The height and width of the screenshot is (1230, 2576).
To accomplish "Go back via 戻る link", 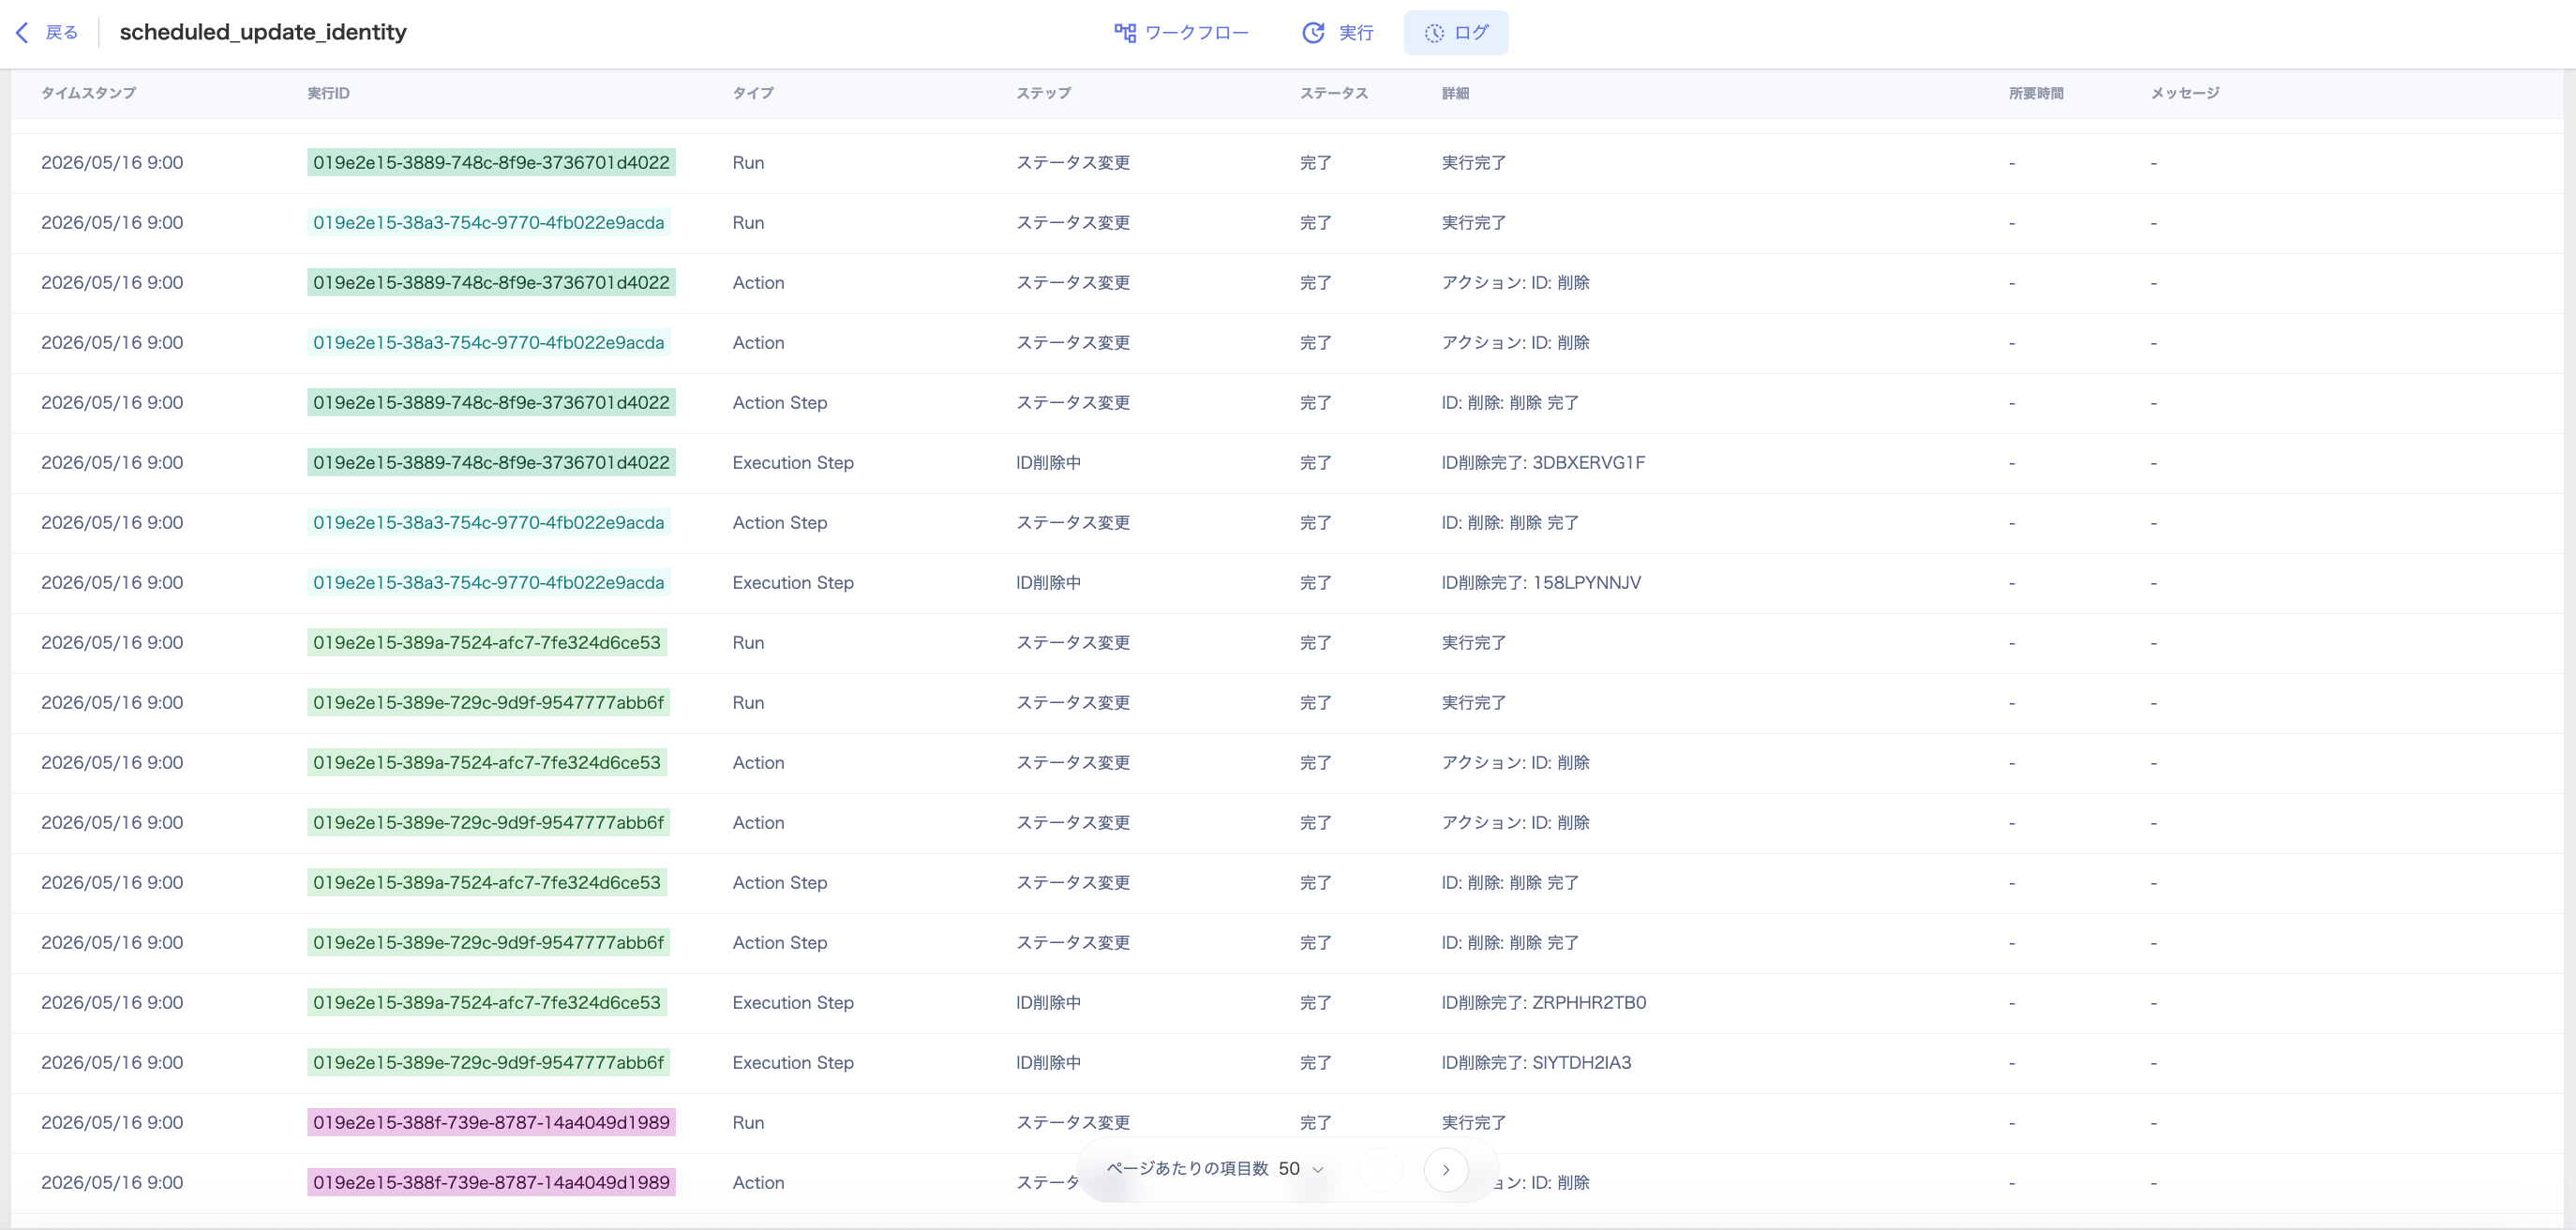I will (61, 32).
